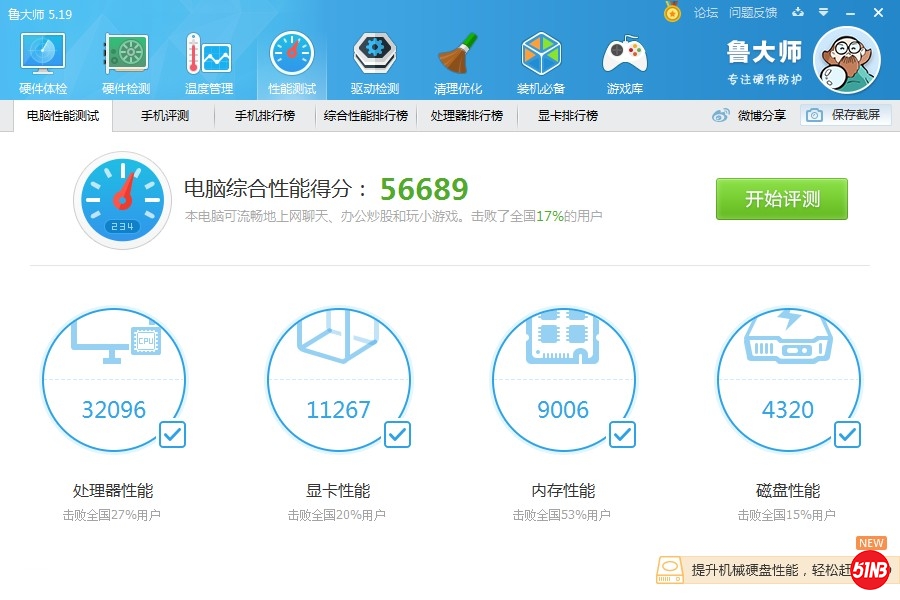Image resolution: width=900 pixels, height=600 pixels.
Task: Open the 硬件体检 hardware checkup icon
Action: (43, 62)
